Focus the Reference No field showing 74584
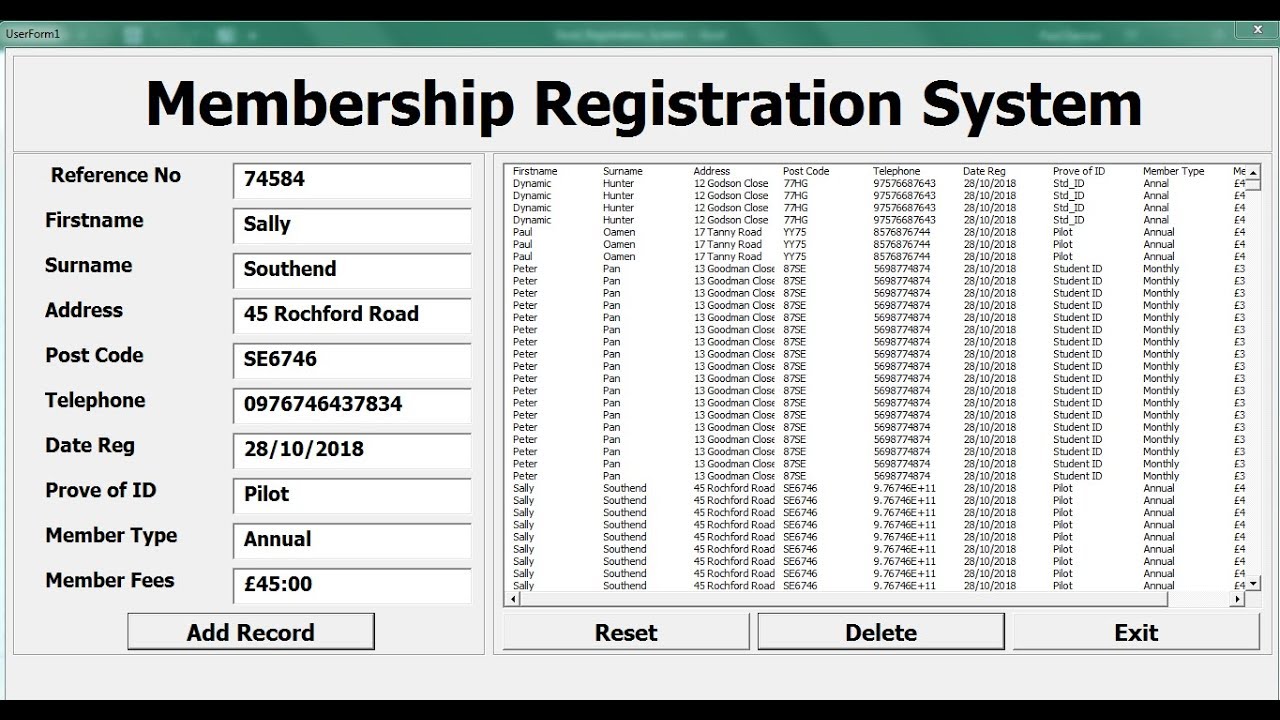1280x720 pixels. coord(352,181)
